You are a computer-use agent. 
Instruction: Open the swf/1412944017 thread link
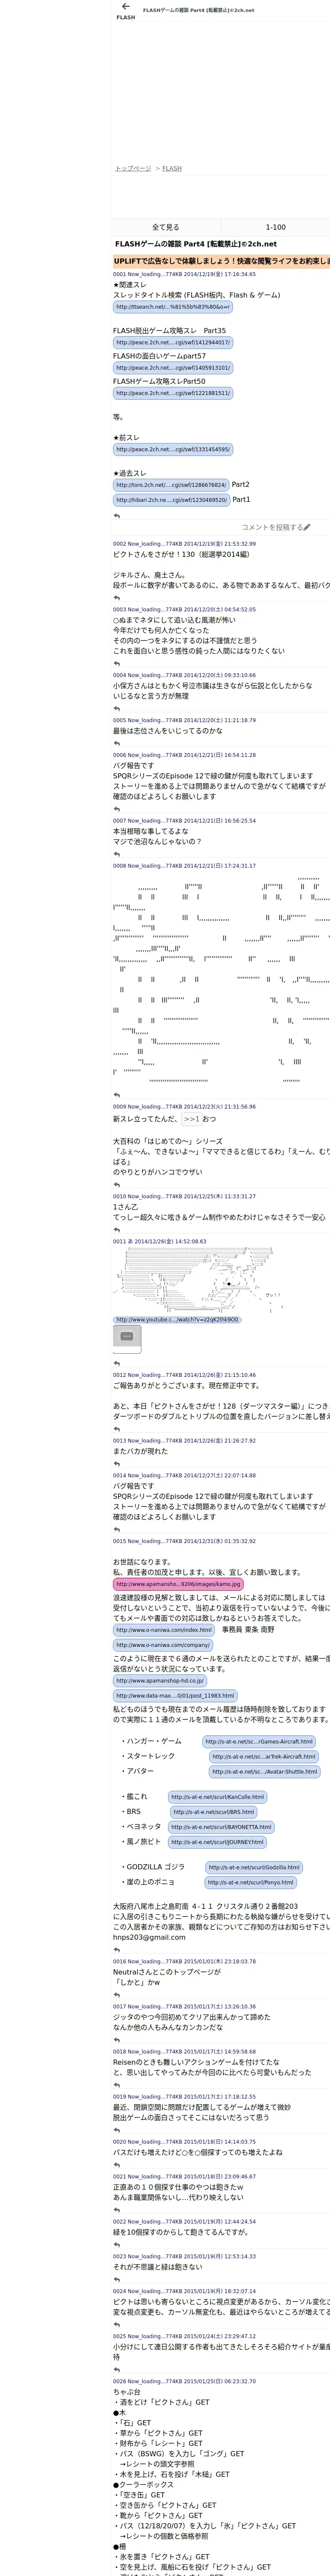(x=173, y=342)
